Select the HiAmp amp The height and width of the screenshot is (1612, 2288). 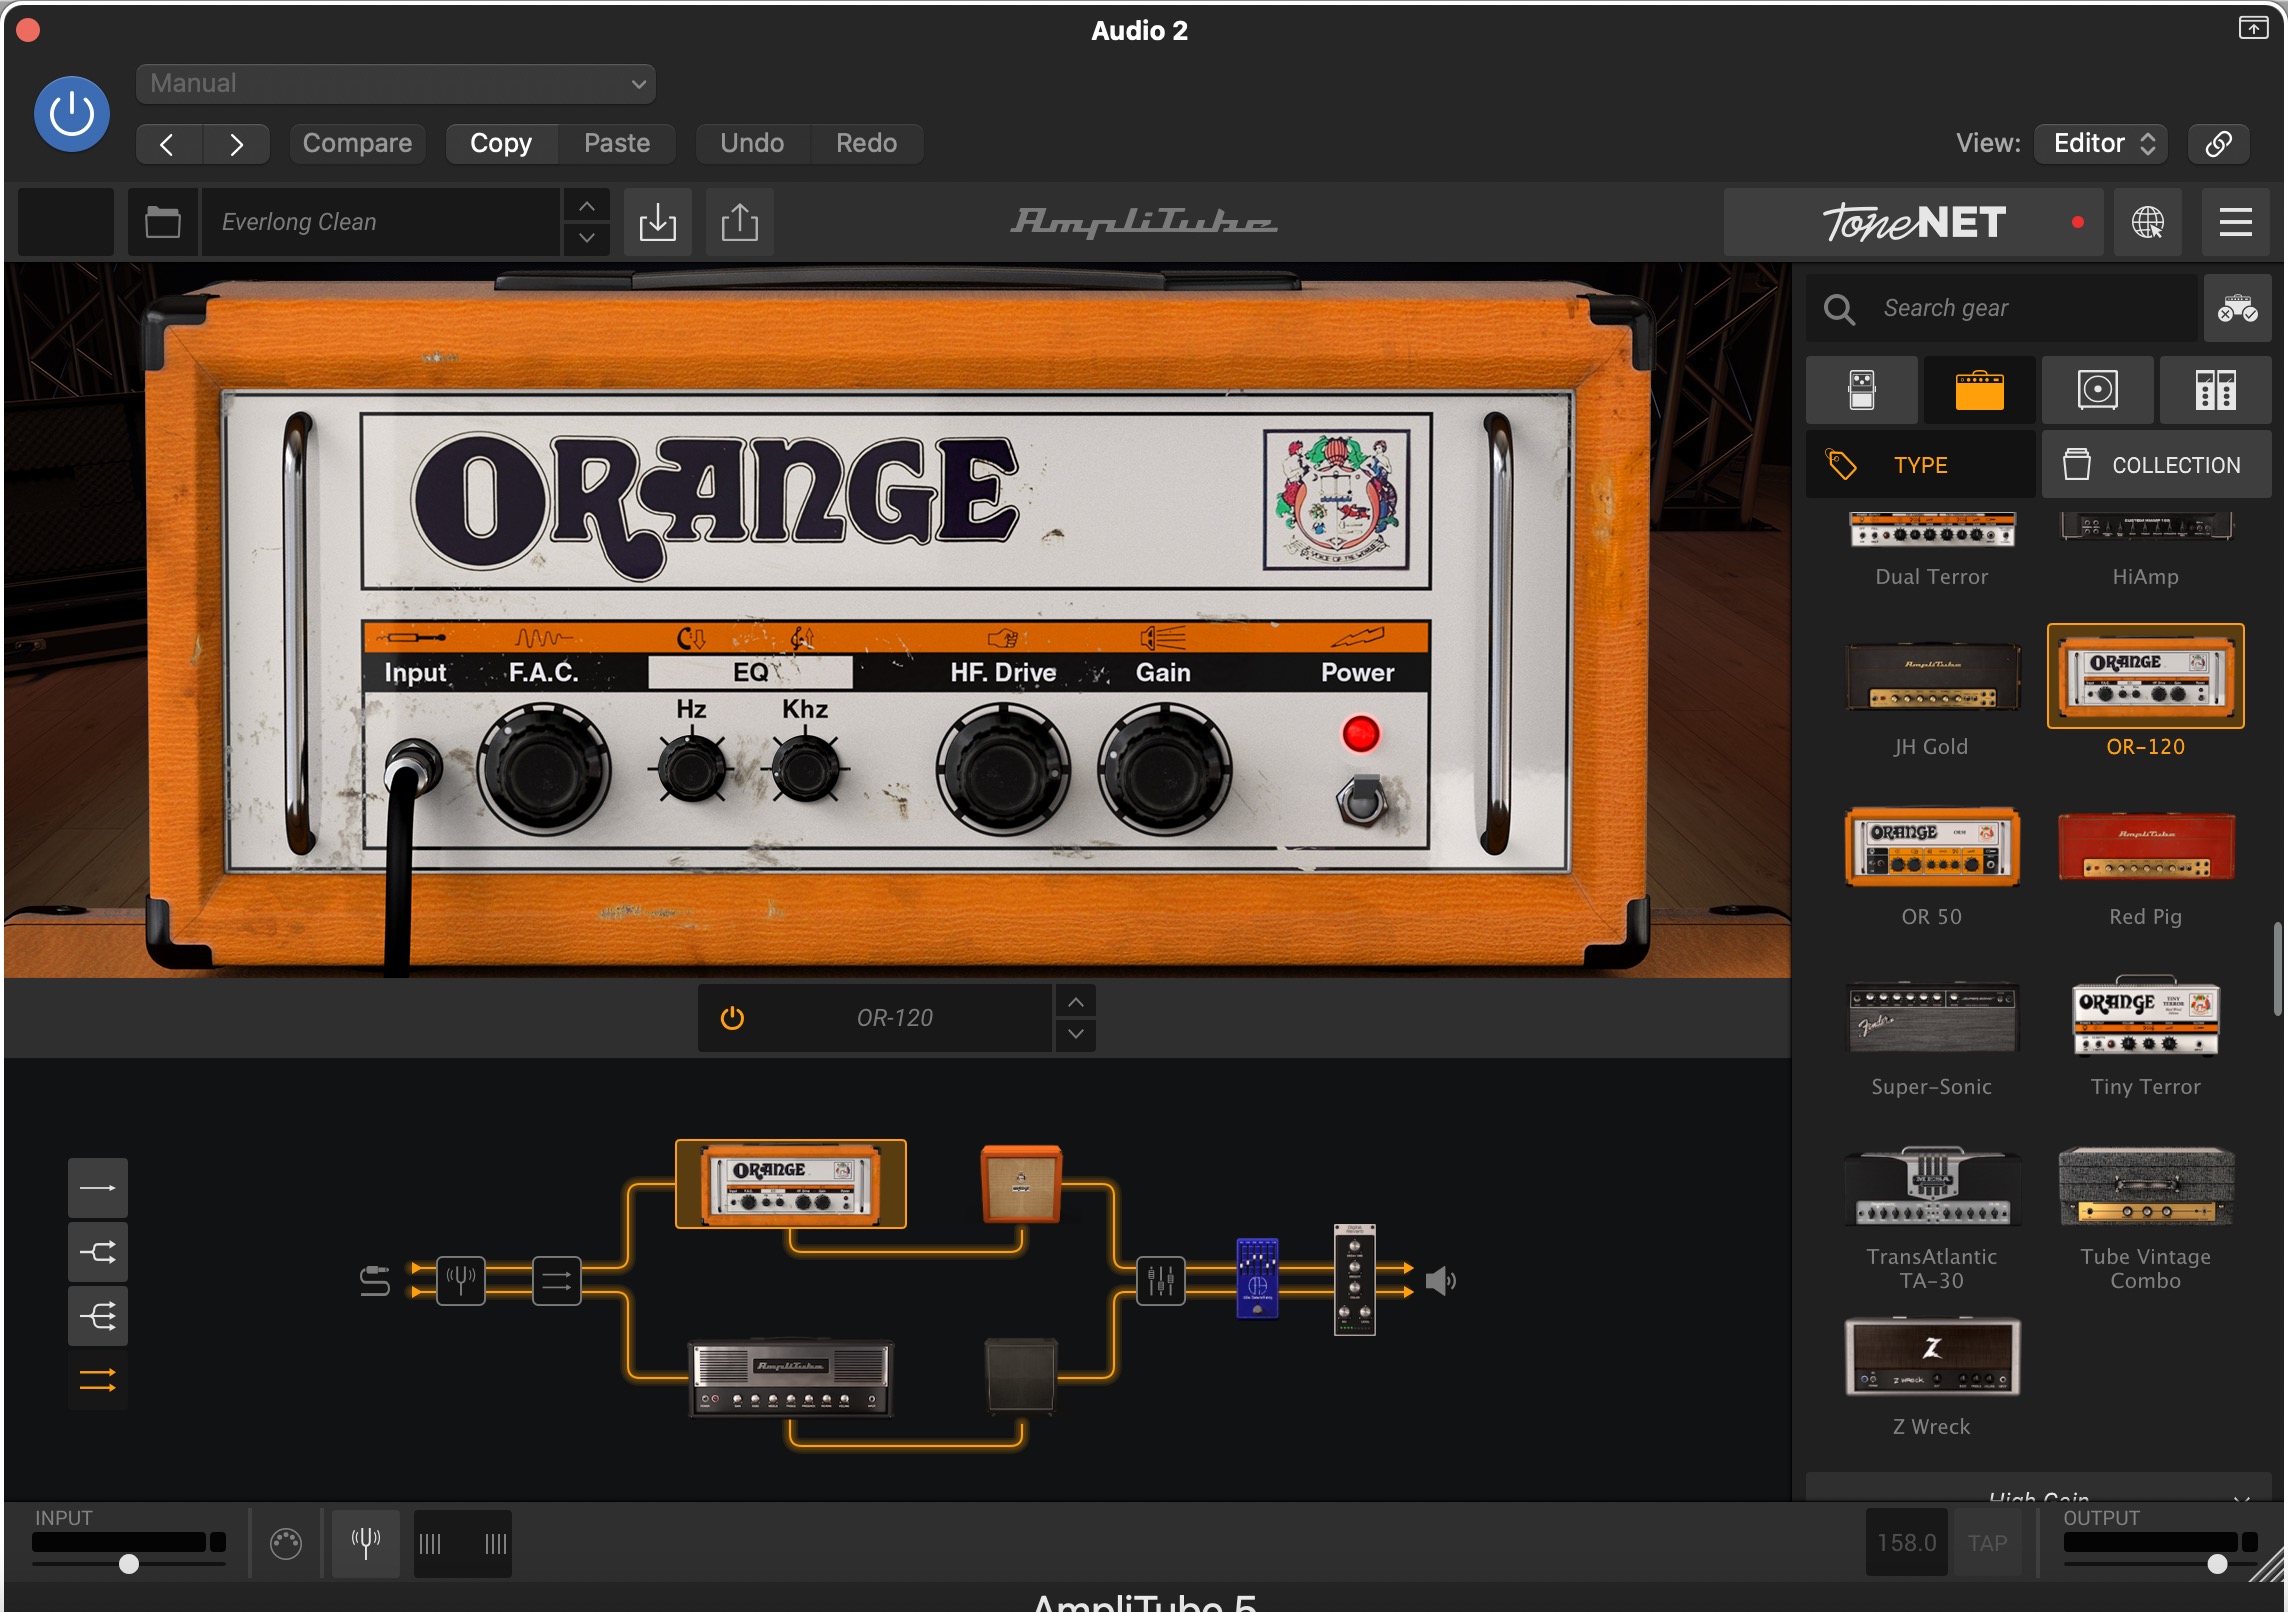(2146, 548)
